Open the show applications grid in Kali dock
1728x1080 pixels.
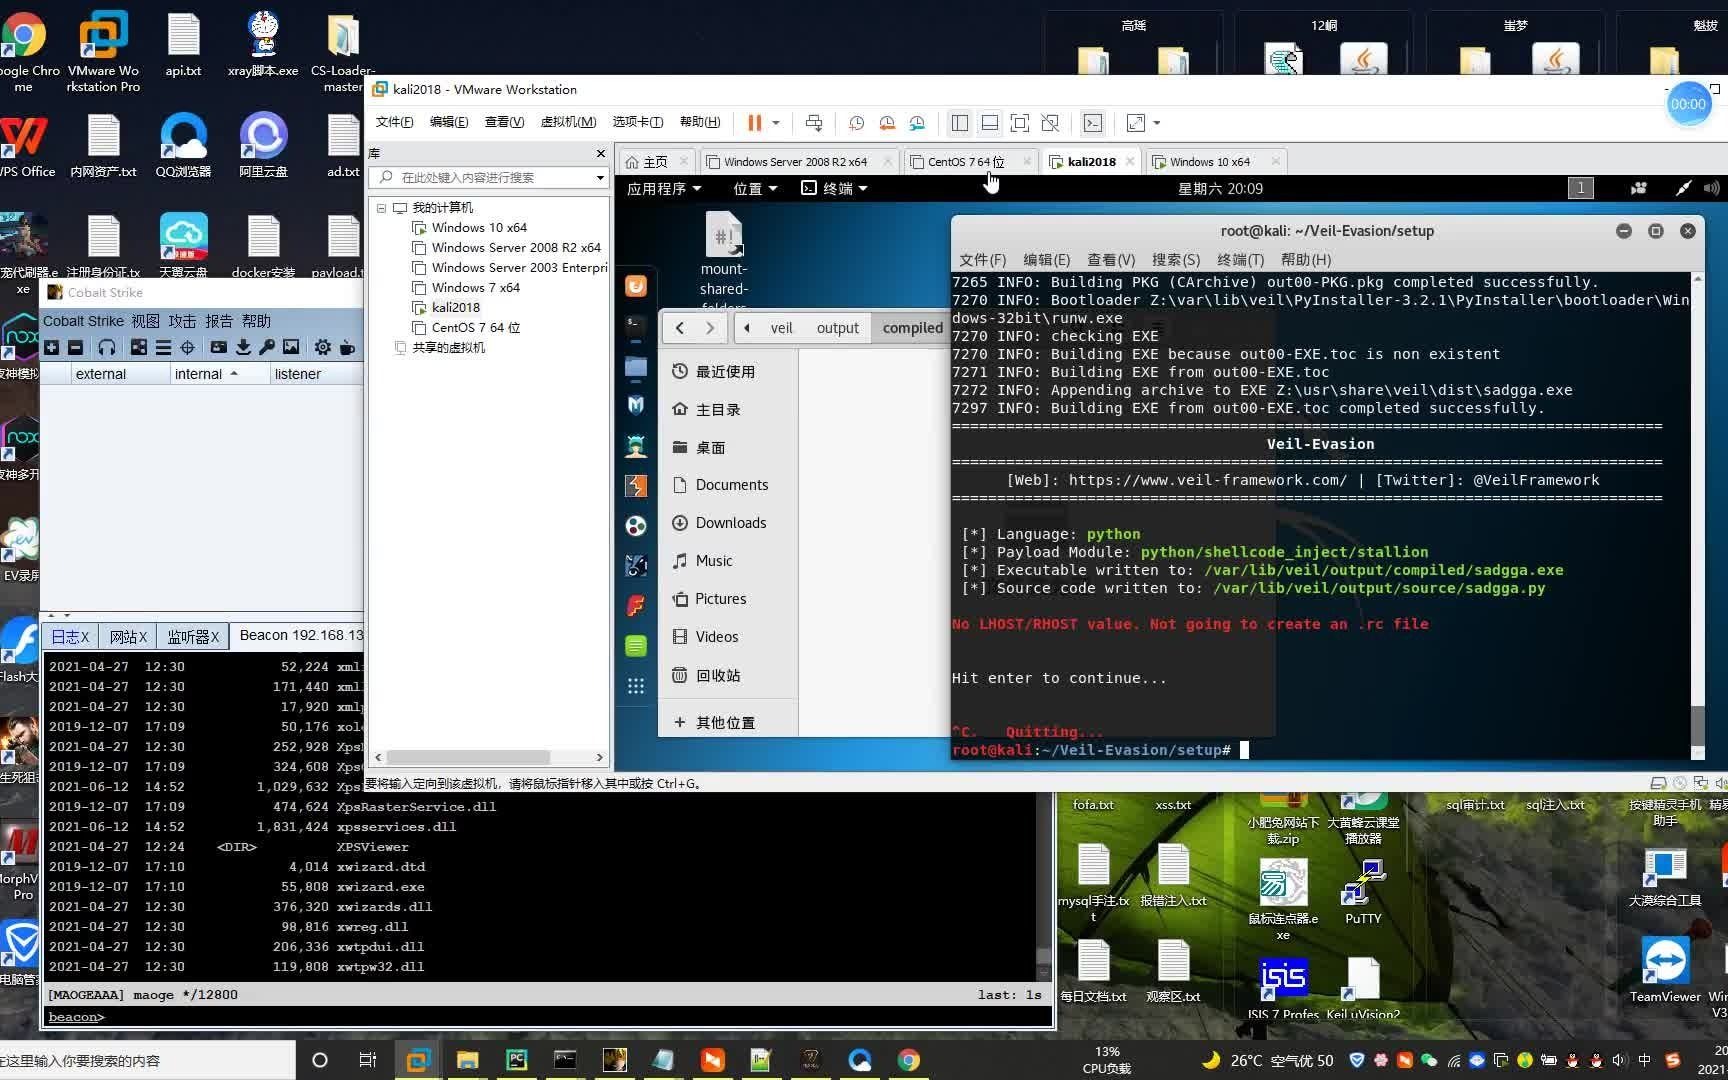point(636,686)
